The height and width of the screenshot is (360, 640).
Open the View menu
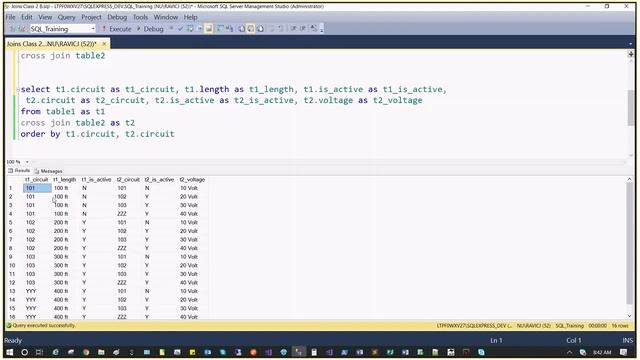(x=45, y=17)
